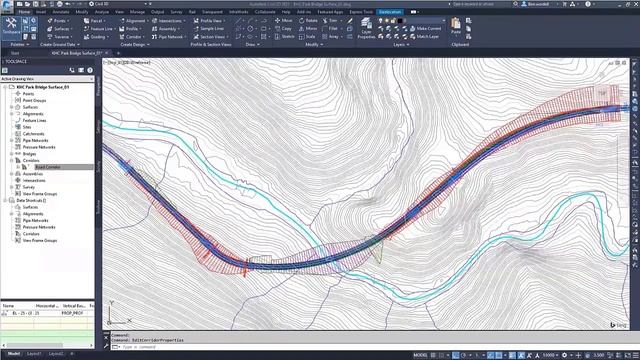Open the Toolspace palette button
The height and width of the screenshot is (360, 640).
pos(11,27)
